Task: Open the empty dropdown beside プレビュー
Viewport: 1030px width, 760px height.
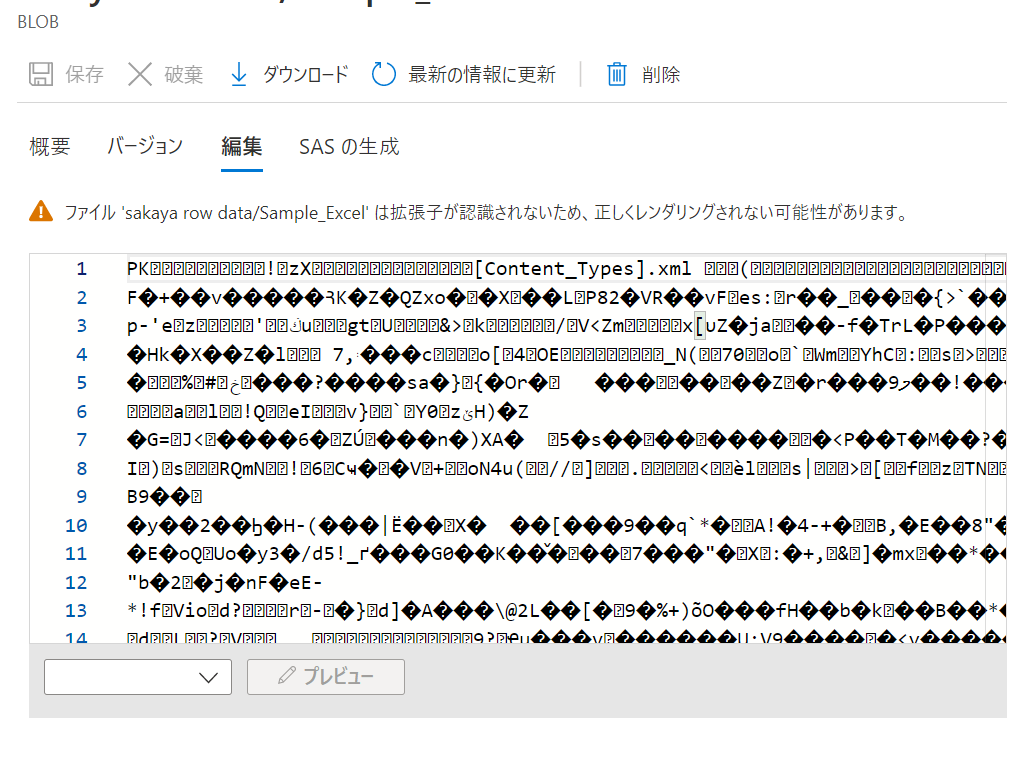Action: coord(138,677)
